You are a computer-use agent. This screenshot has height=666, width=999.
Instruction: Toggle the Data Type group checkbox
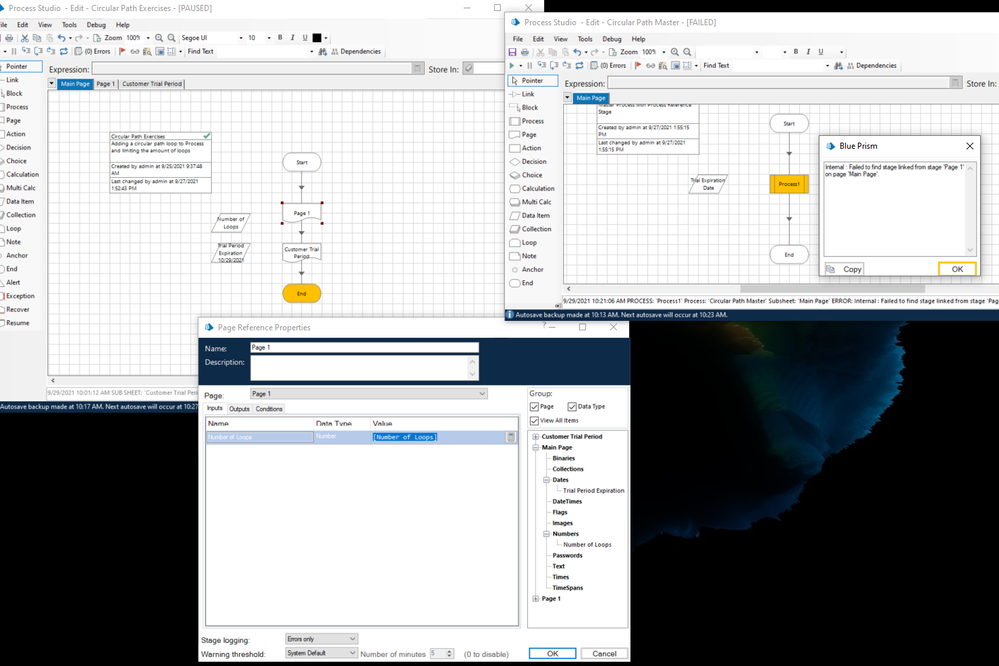(x=571, y=407)
